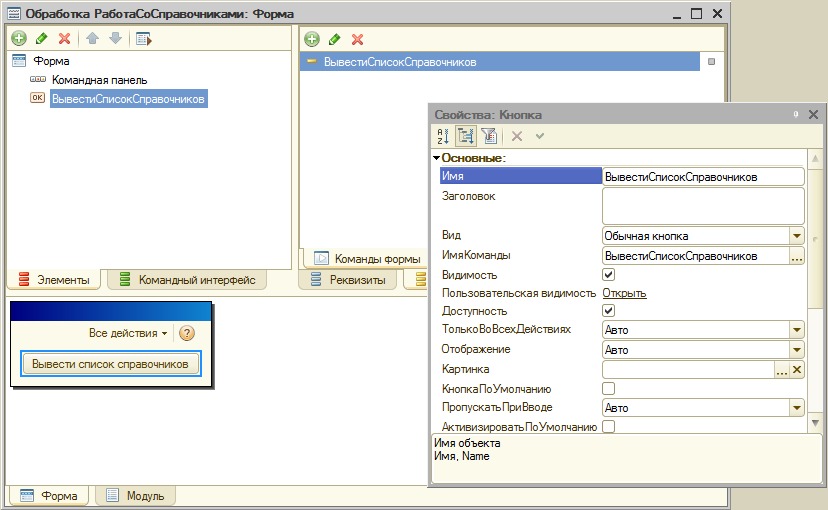Edit the selected form command with pencil

coord(334,39)
